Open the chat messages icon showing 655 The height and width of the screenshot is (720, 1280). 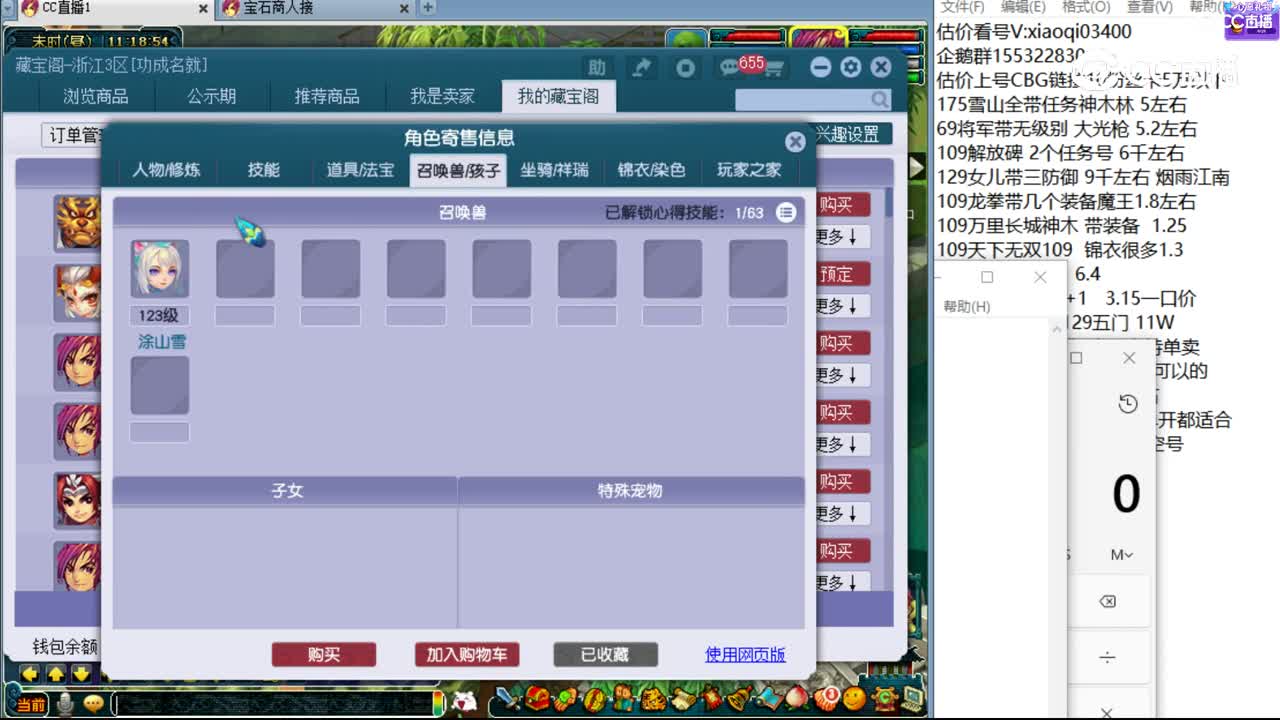[x=730, y=66]
